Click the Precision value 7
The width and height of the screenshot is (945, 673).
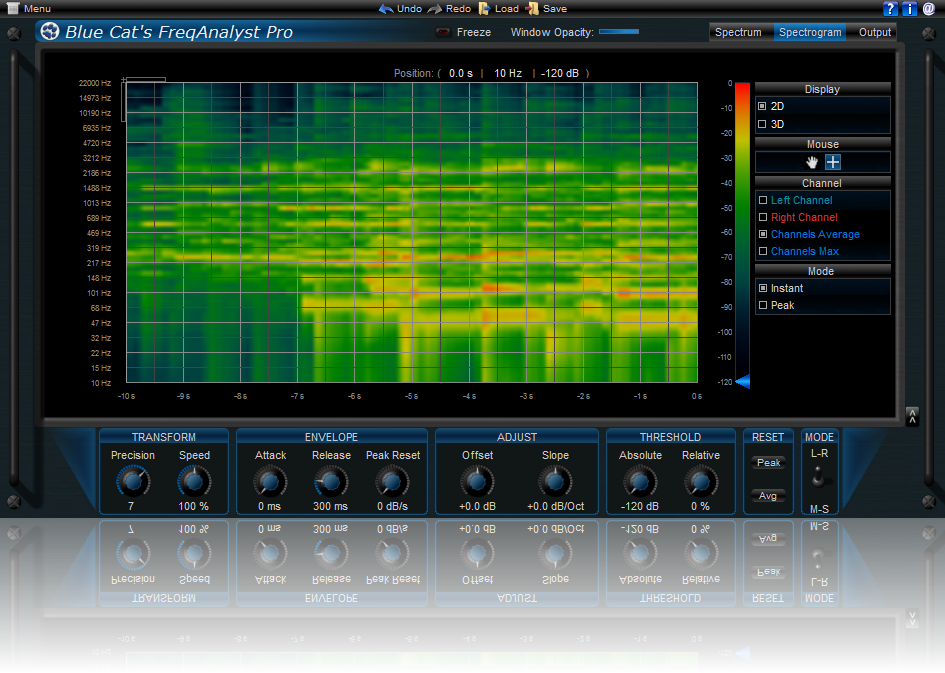point(131,506)
